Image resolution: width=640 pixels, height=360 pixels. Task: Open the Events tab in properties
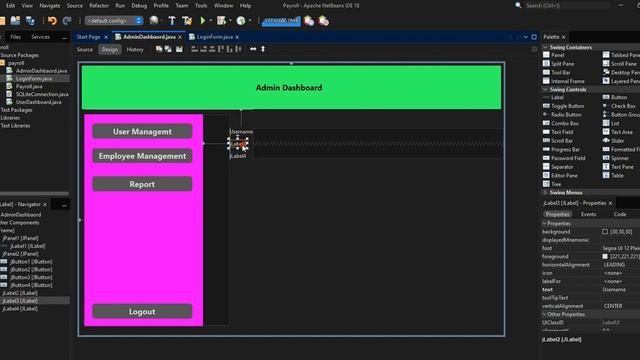pyautogui.click(x=588, y=214)
